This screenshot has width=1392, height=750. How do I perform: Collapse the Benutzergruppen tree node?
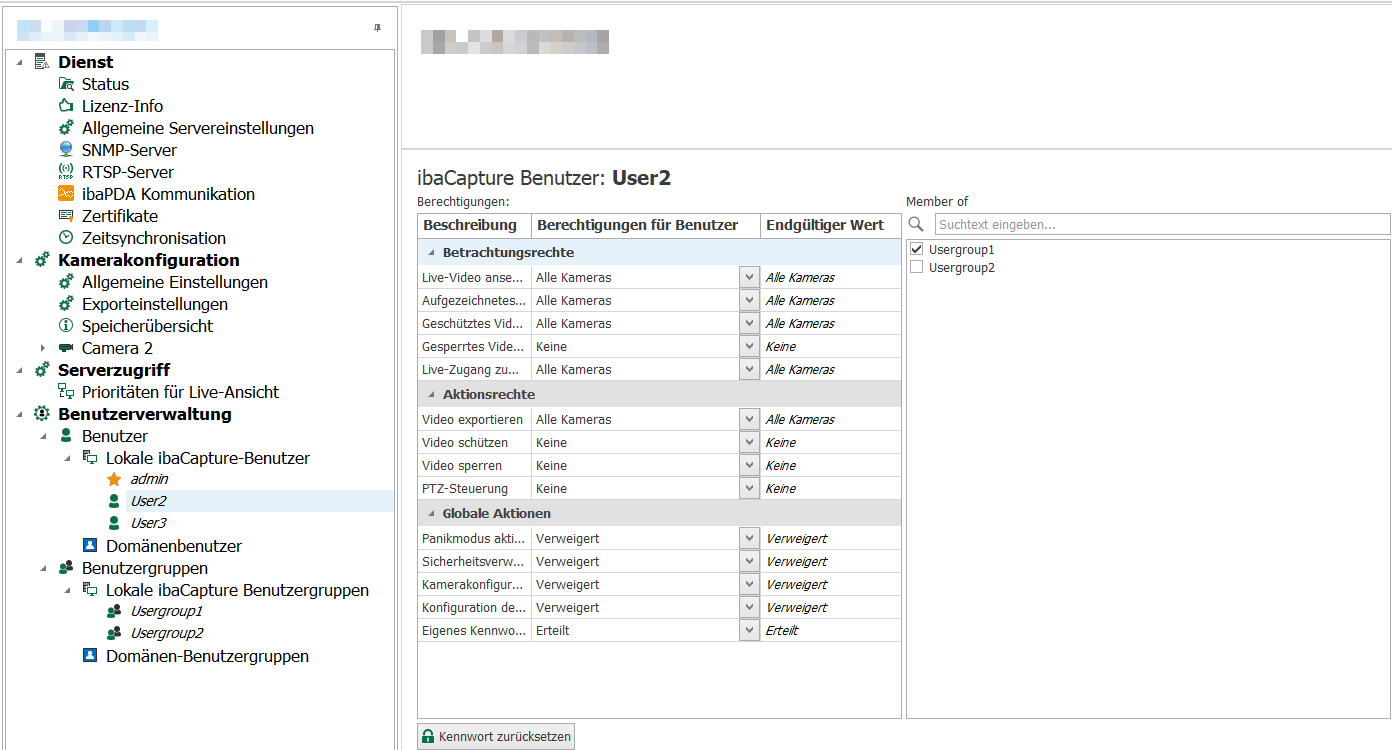click(x=43, y=568)
